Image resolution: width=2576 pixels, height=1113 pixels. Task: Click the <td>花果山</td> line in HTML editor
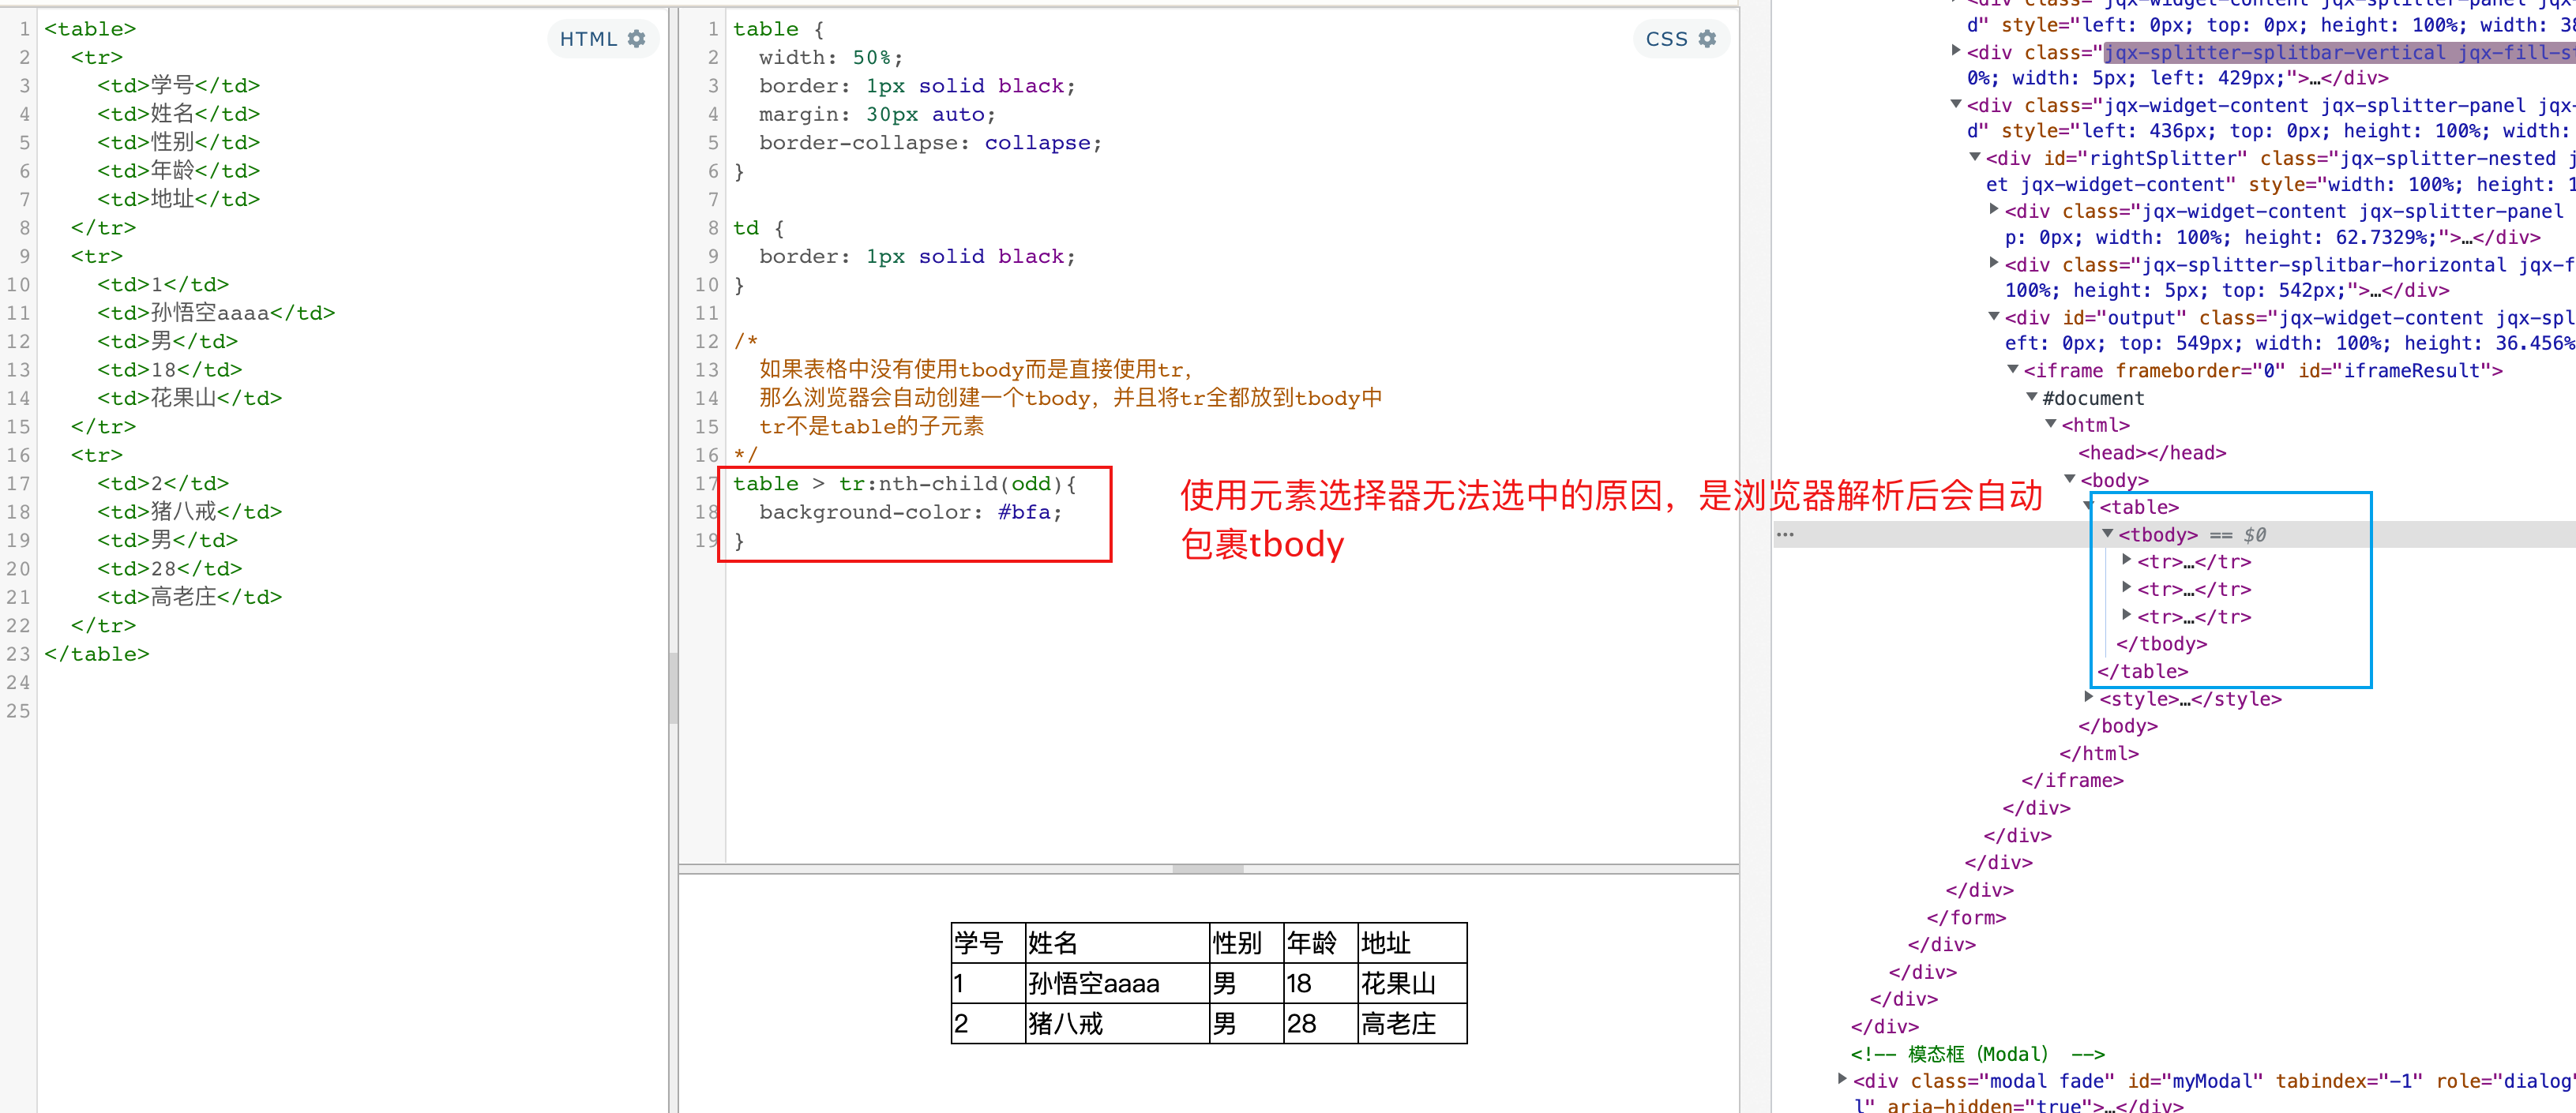point(190,398)
